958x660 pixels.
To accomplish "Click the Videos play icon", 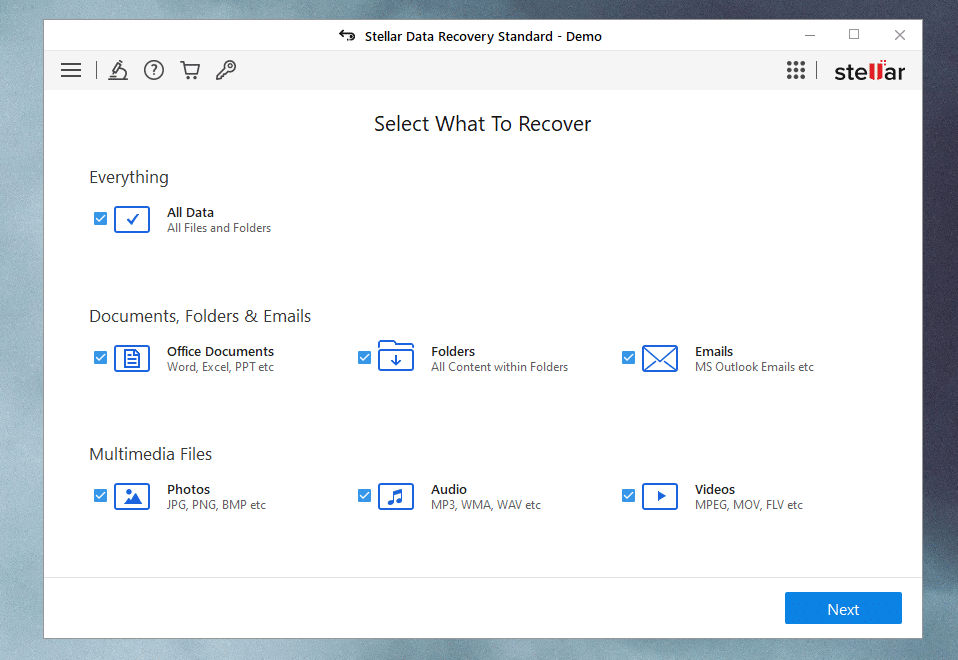I will (x=660, y=496).
